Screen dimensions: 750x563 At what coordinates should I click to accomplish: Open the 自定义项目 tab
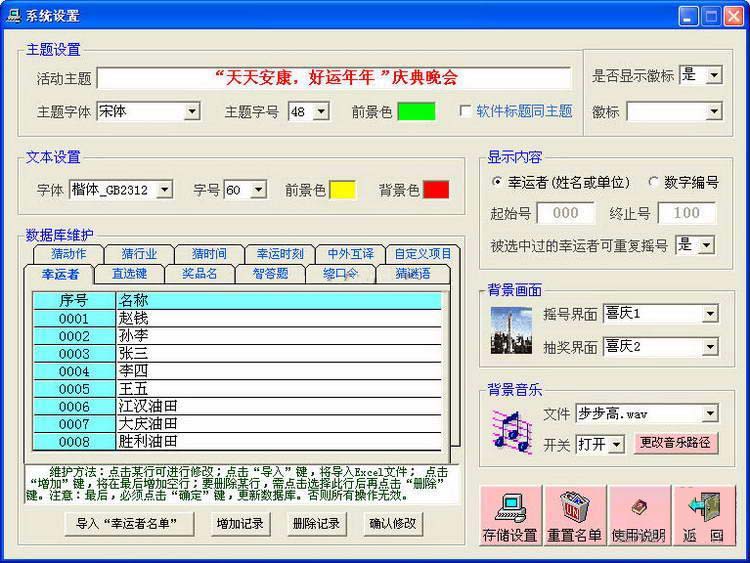tap(423, 254)
